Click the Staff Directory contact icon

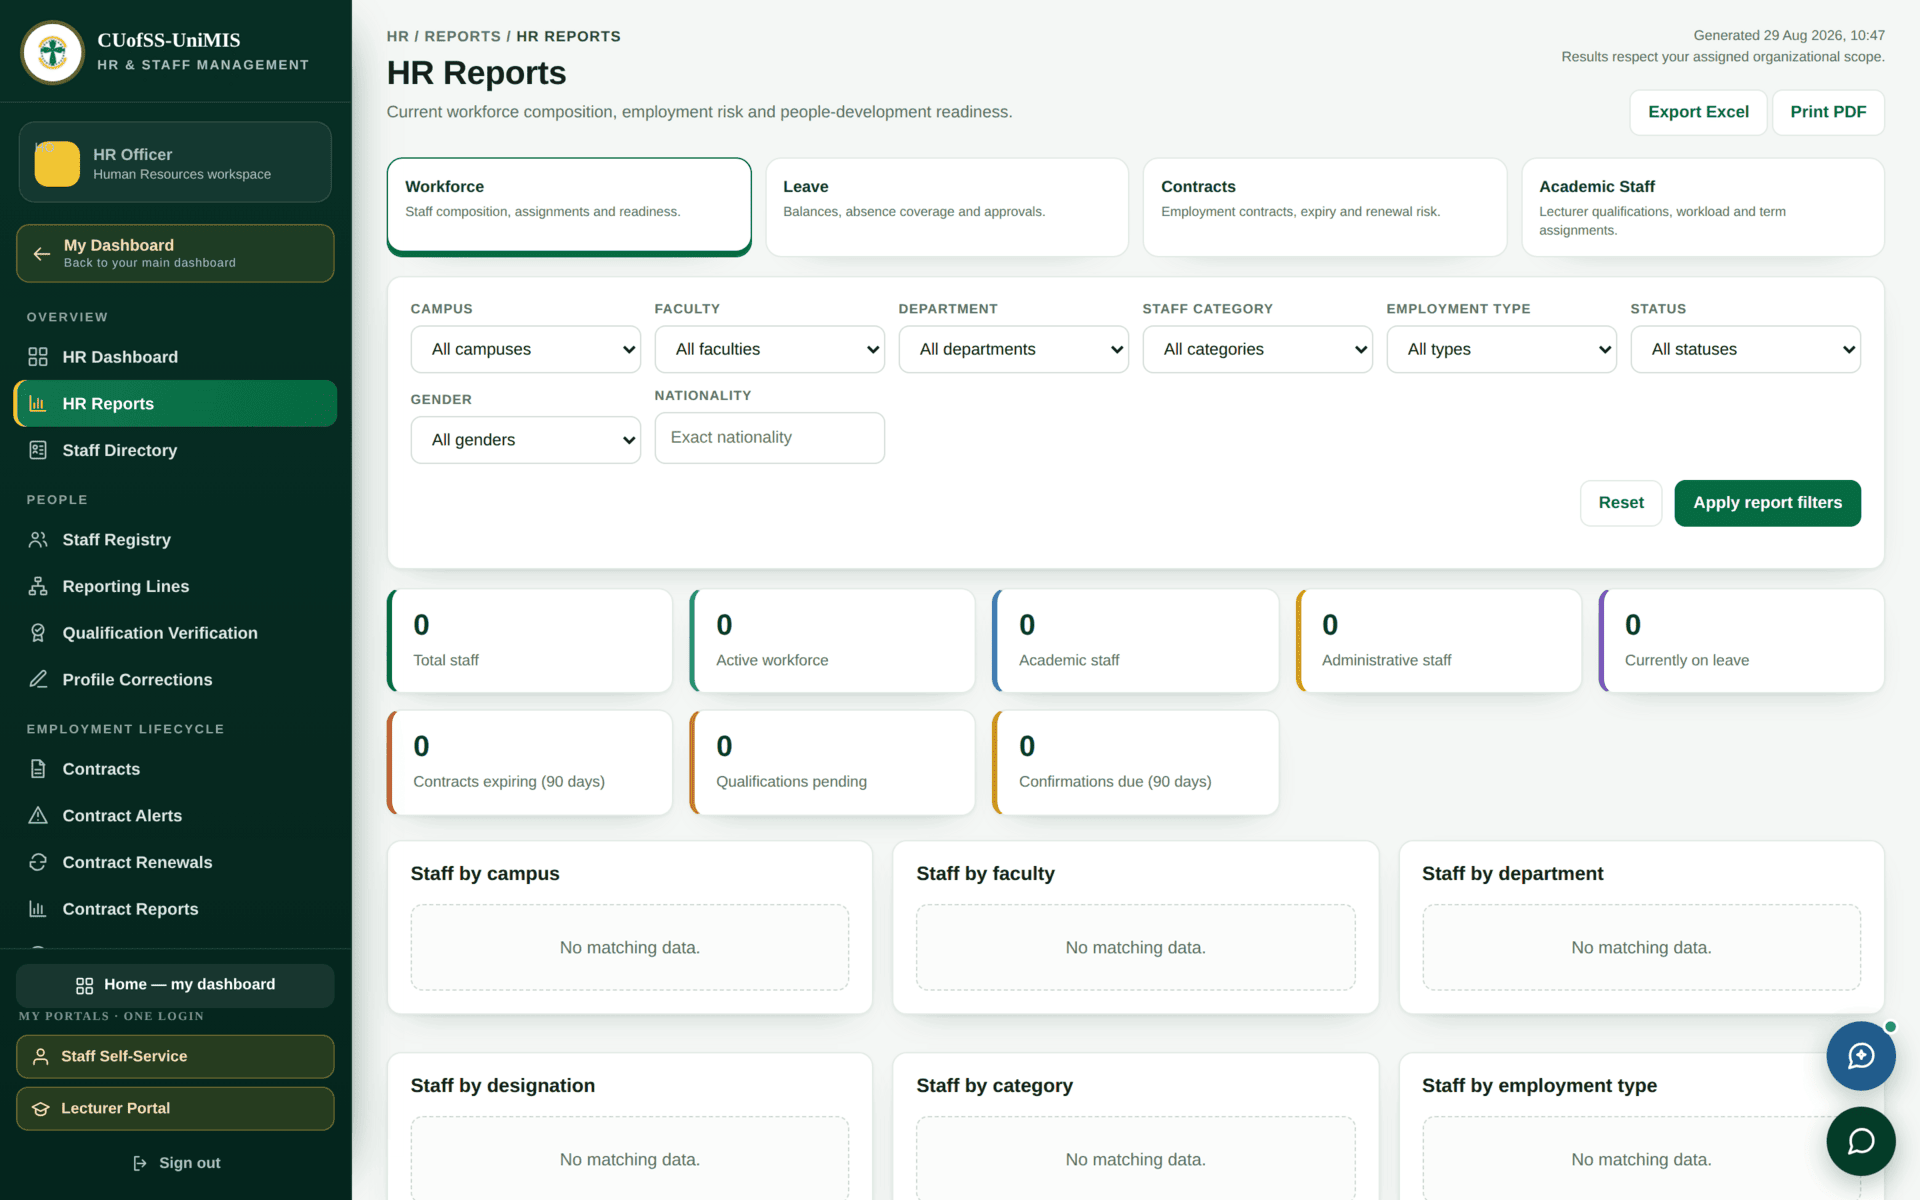click(38, 450)
